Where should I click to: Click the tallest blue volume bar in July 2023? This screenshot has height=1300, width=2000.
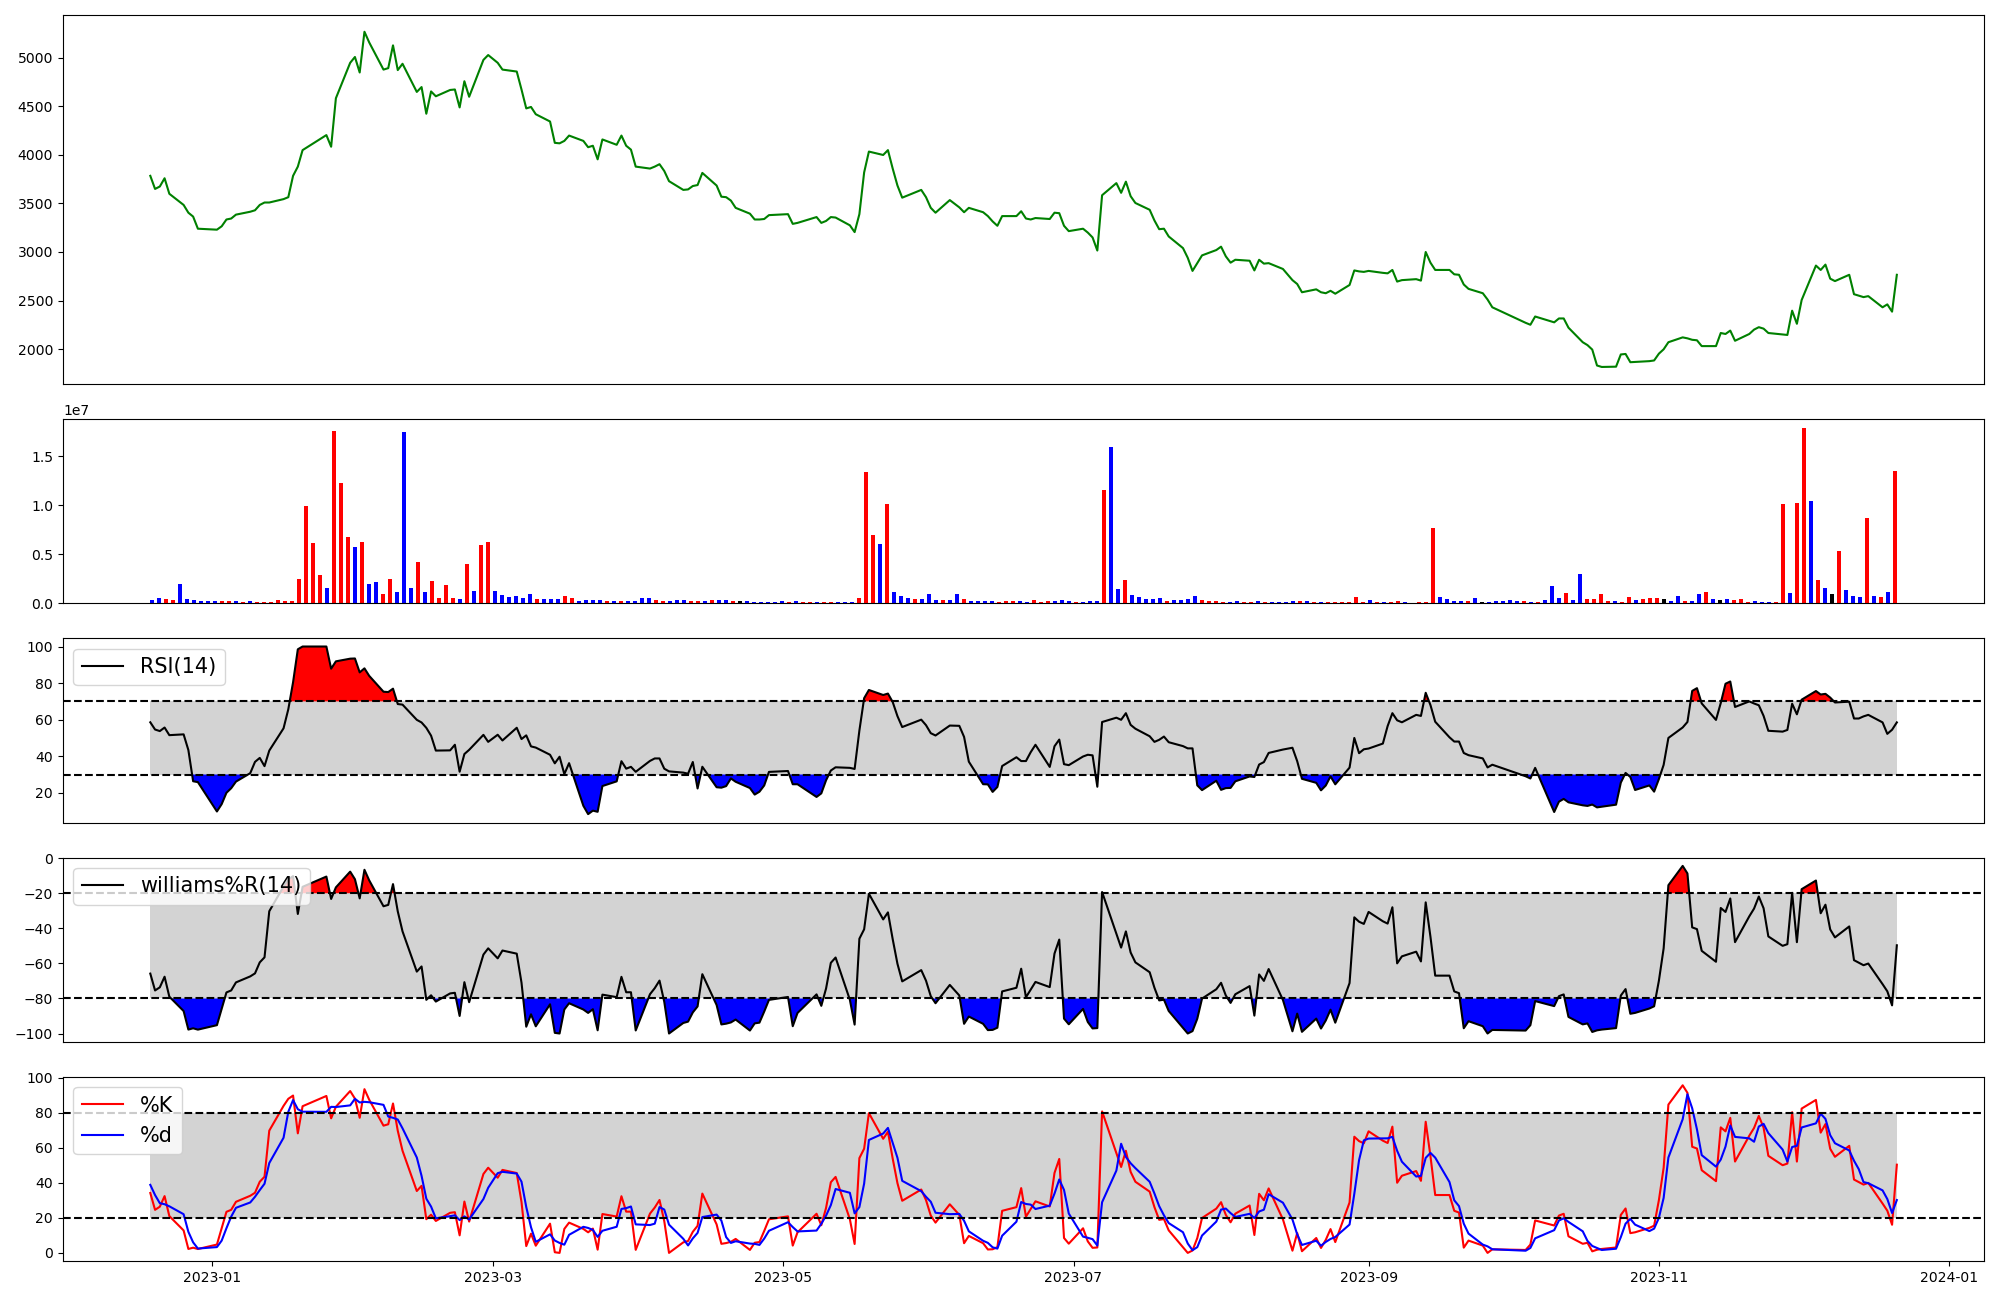click(x=1111, y=525)
